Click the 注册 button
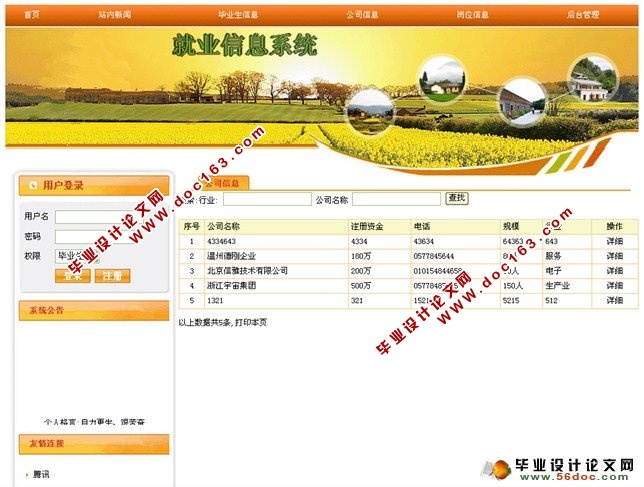 pos(113,276)
